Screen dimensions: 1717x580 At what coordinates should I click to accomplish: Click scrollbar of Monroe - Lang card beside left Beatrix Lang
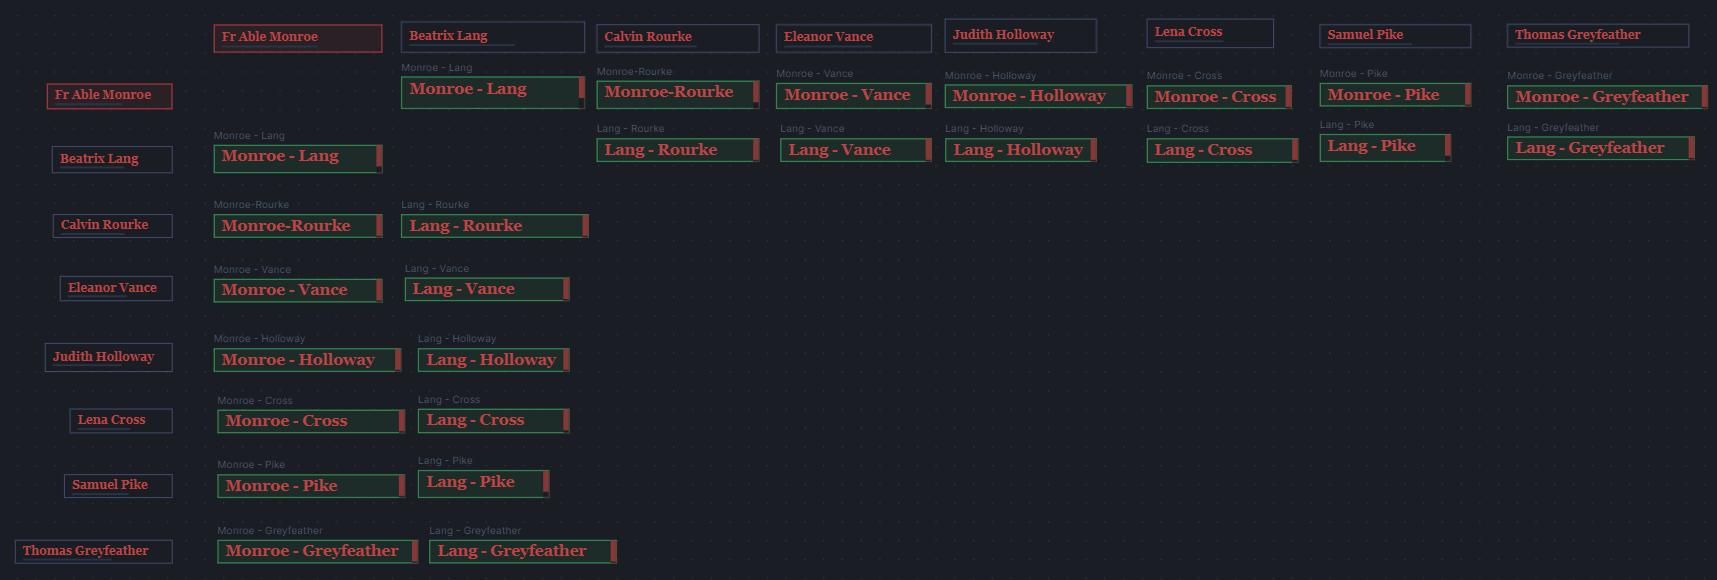pos(379,158)
